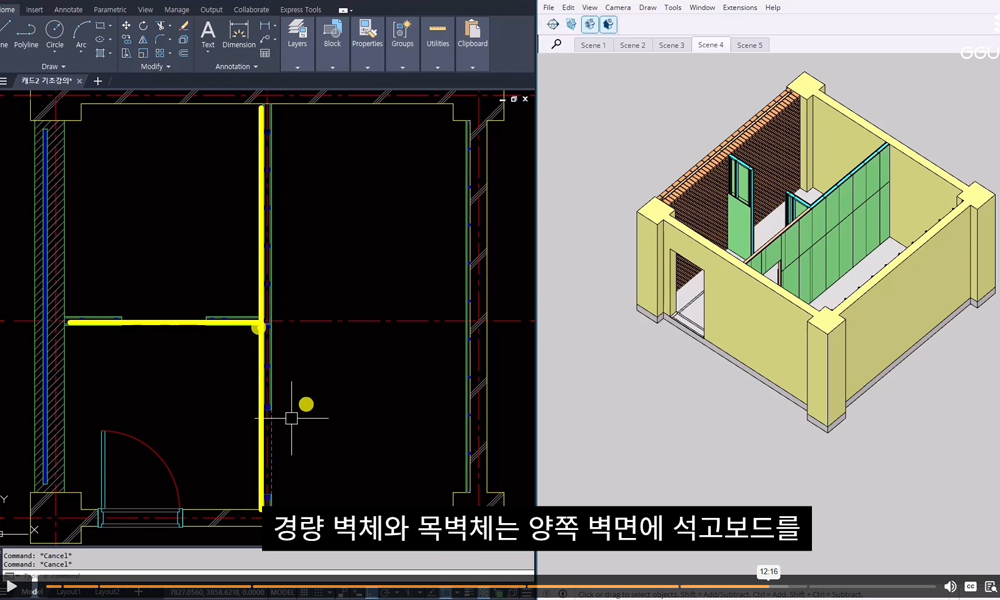This screenshot has width=1000, height=600.
Task: Pick the Fillet tool in Modify panel
Action: (x=160, y=40)
